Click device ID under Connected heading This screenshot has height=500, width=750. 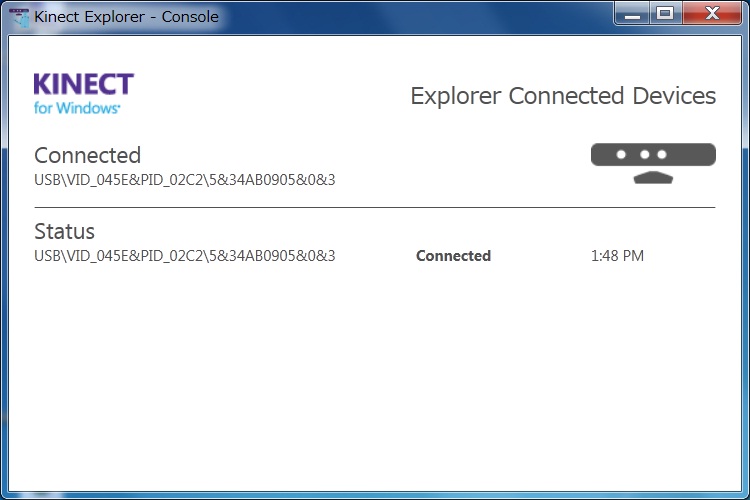[185, 180]
